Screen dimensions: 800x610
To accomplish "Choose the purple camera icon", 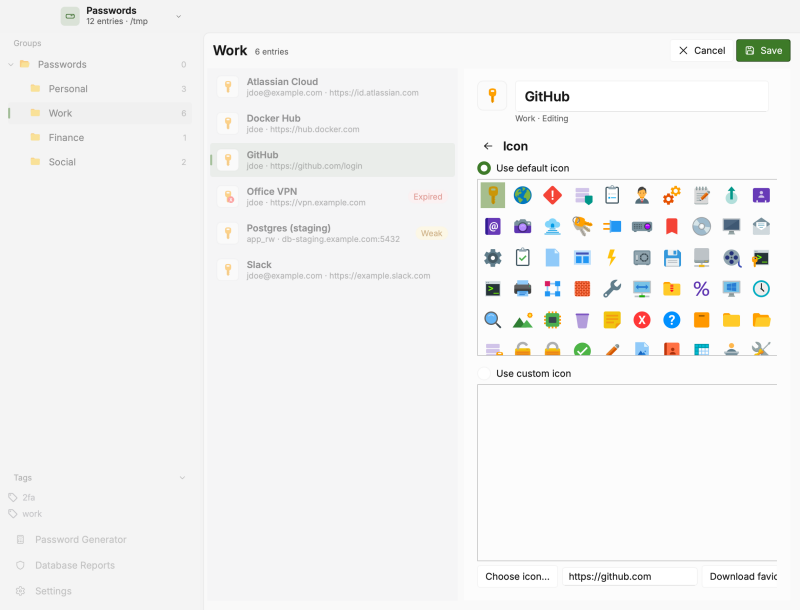I will [x=522, y=226].
